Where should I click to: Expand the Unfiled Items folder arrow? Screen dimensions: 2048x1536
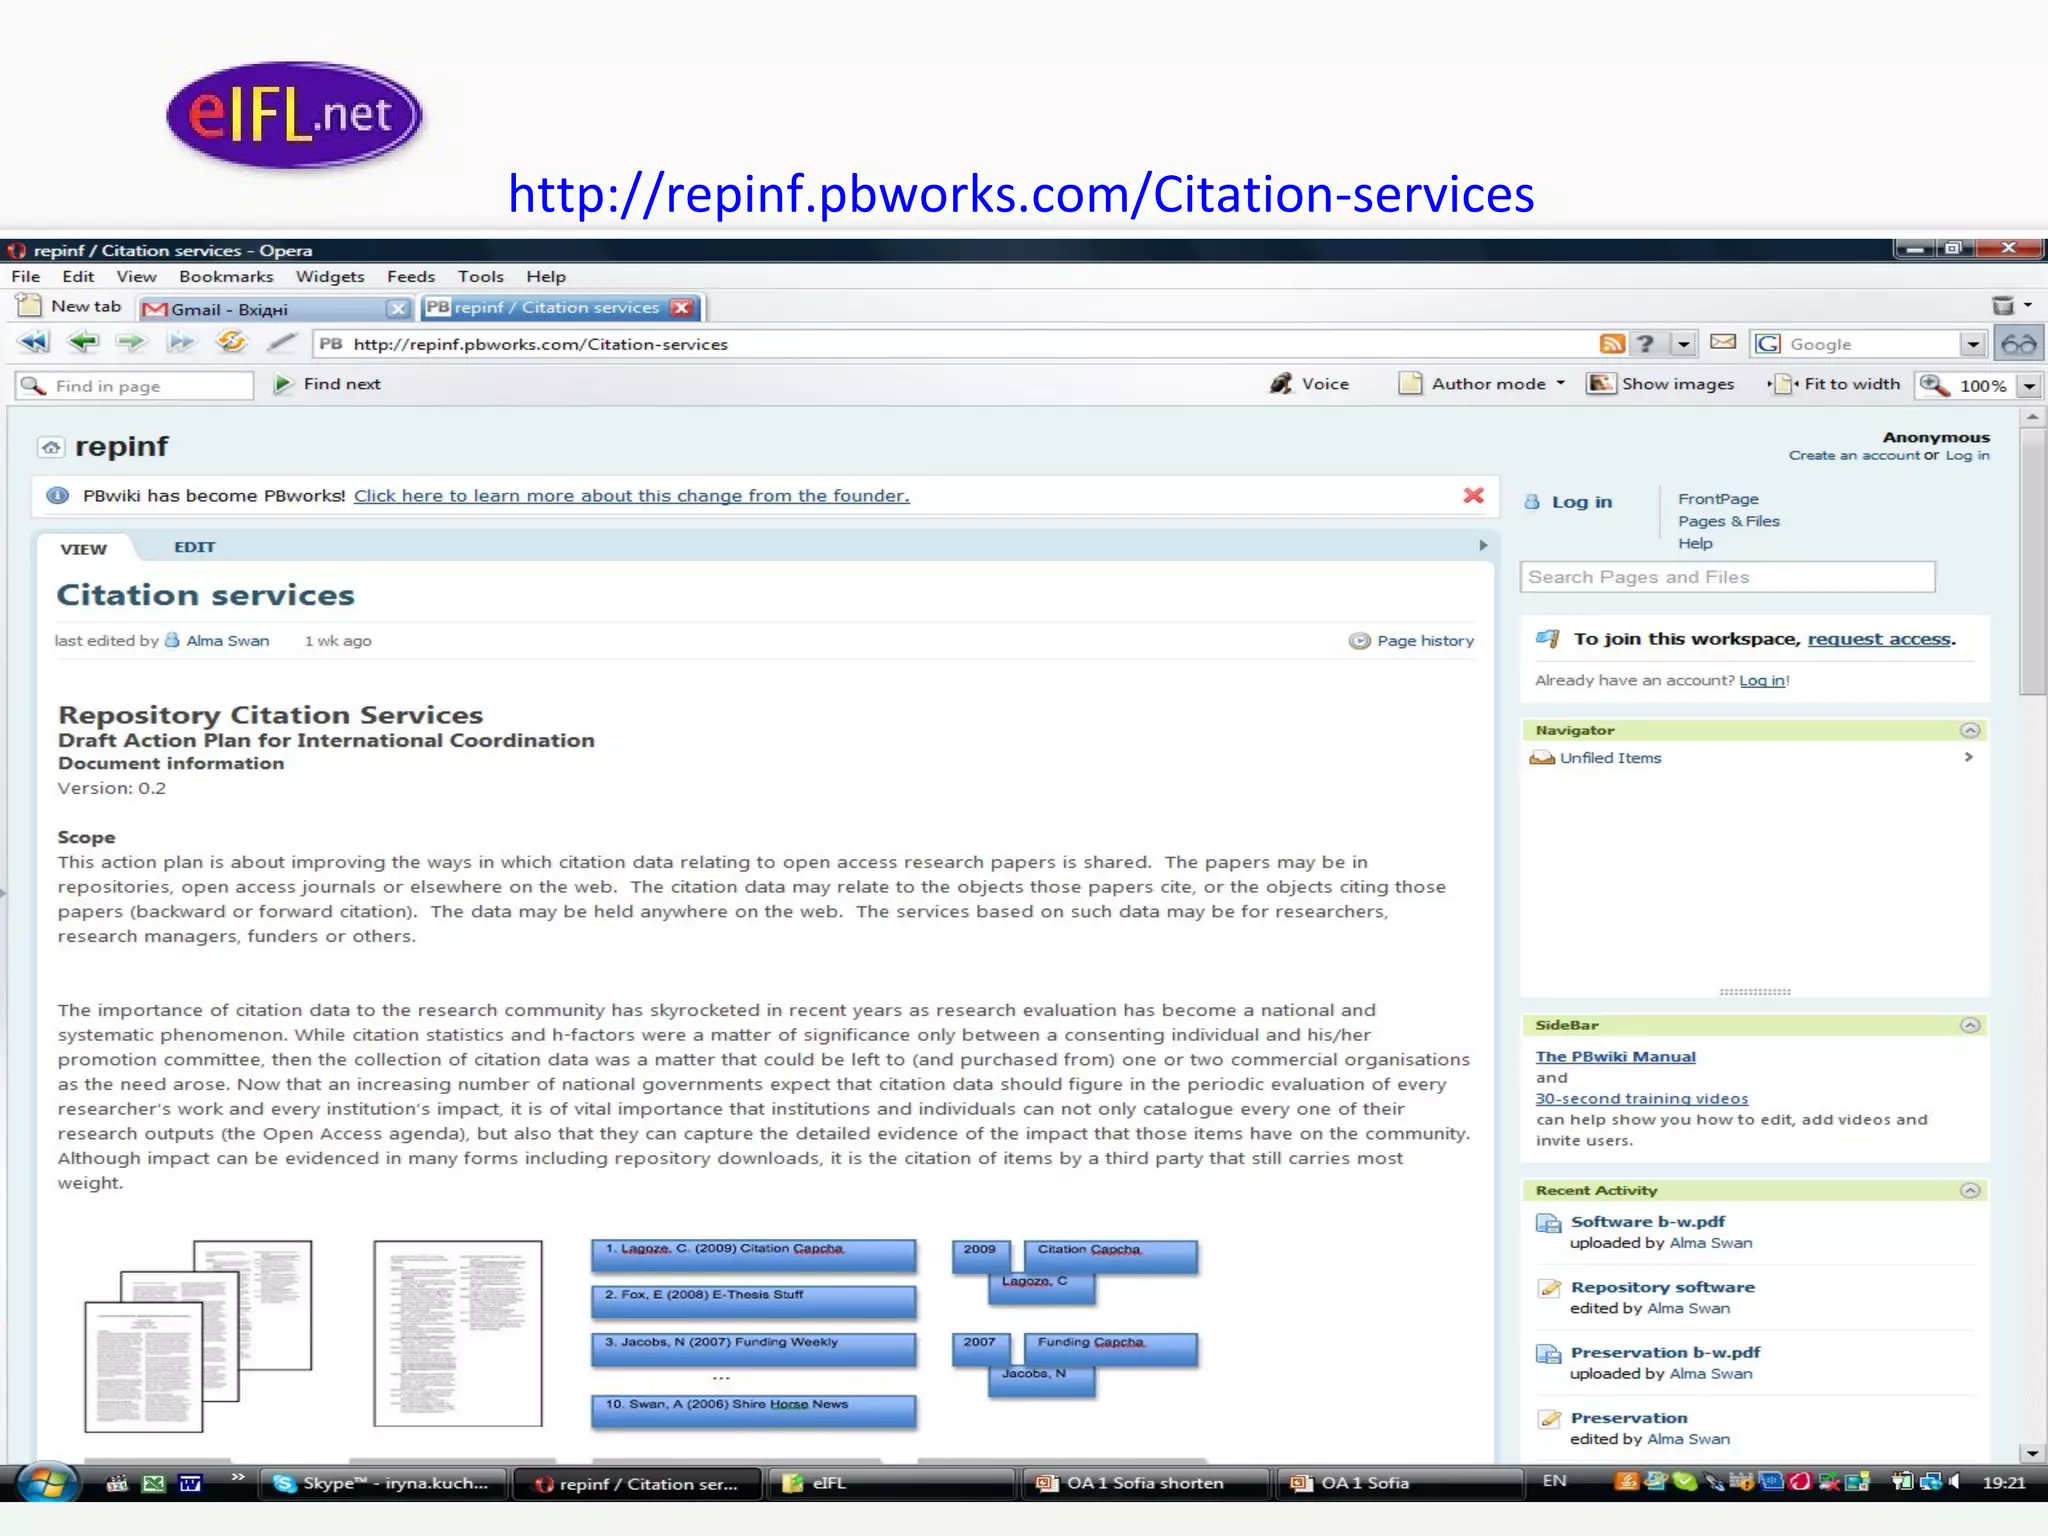click(1968, 757)
